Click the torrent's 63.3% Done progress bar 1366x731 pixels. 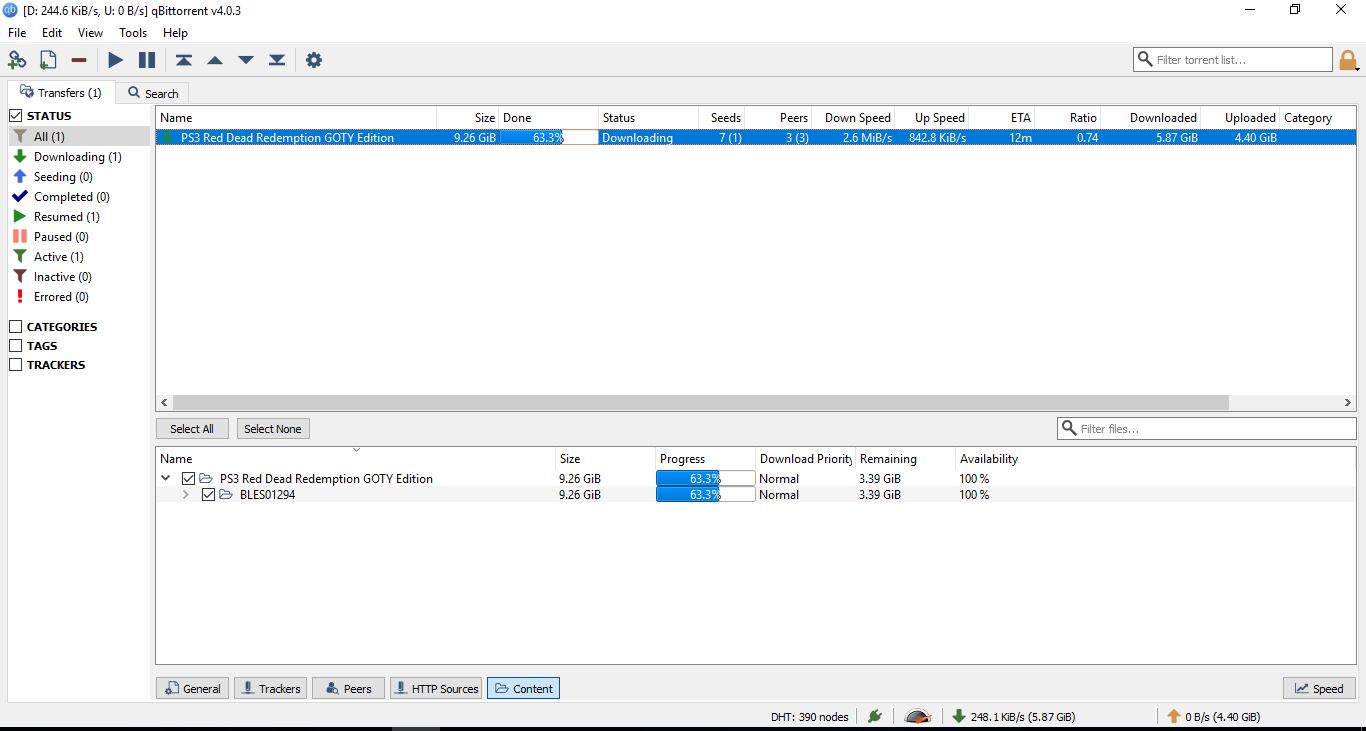click(548, 138)
